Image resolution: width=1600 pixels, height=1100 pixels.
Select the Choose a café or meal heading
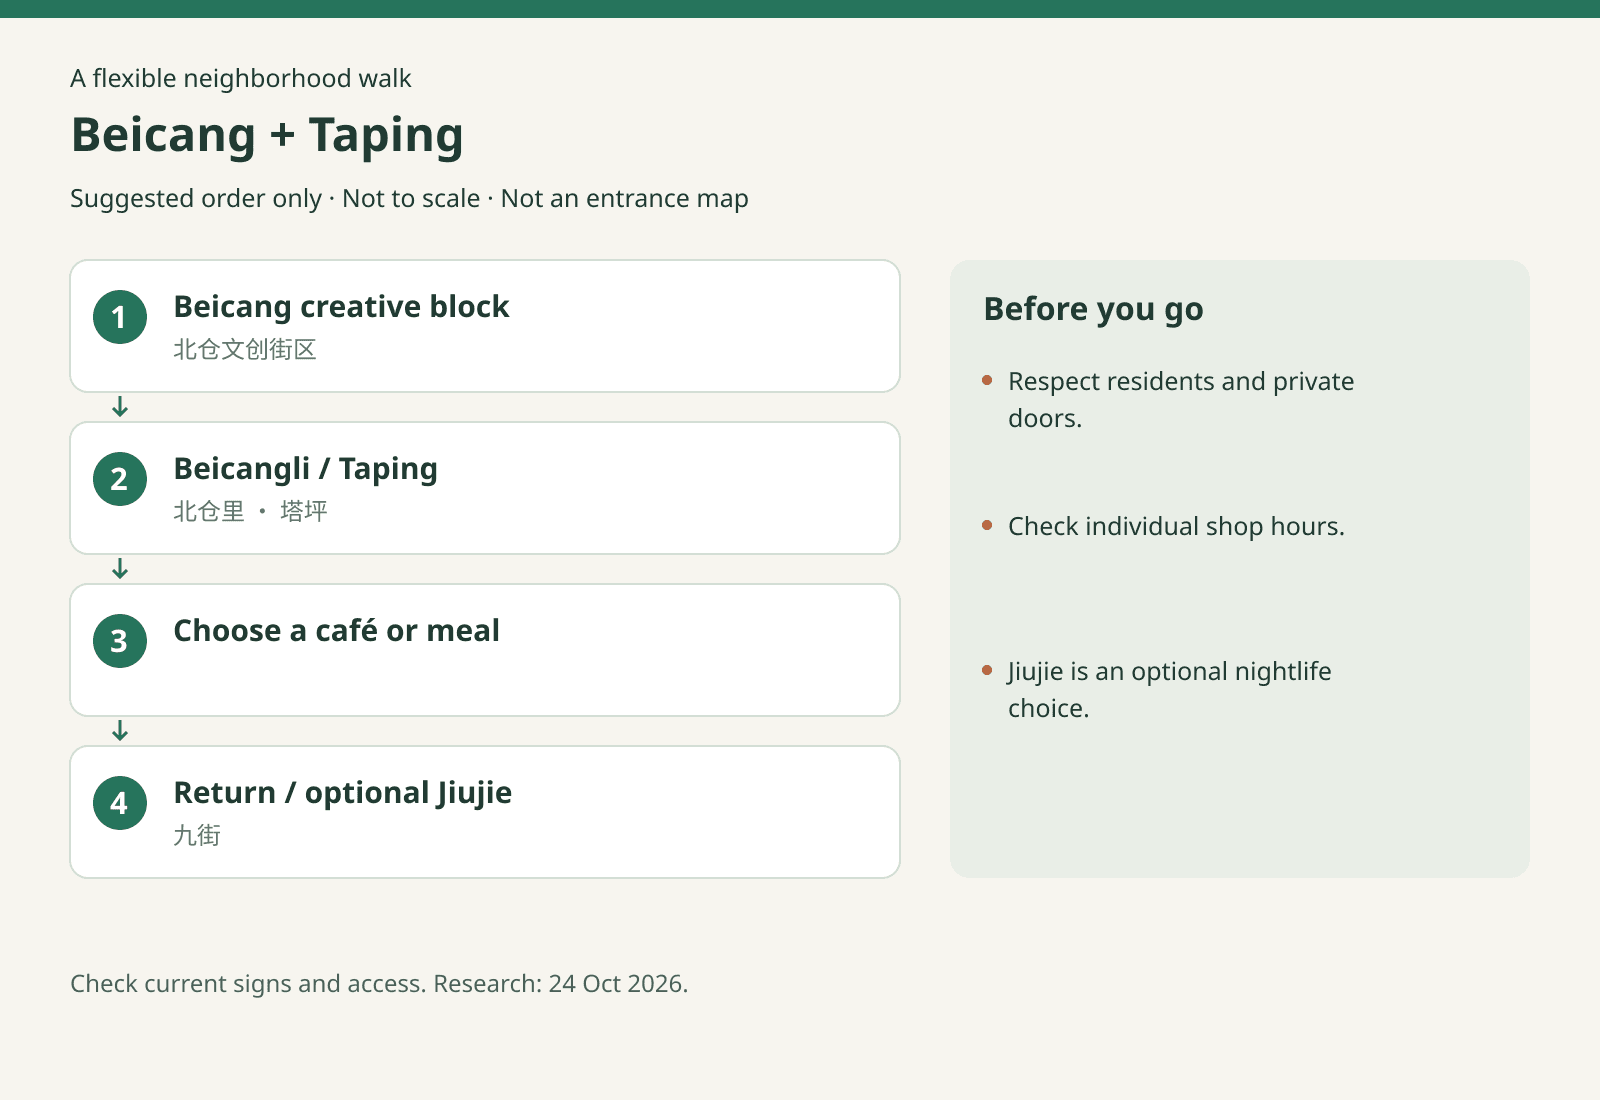[336, 631]
